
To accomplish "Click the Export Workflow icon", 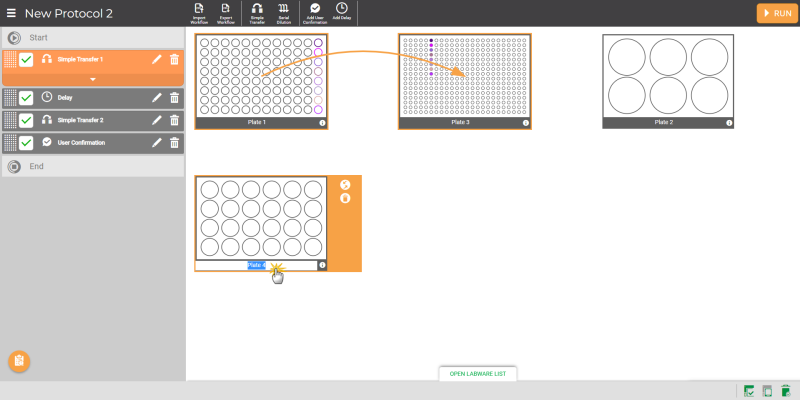I will pos(226,12).
